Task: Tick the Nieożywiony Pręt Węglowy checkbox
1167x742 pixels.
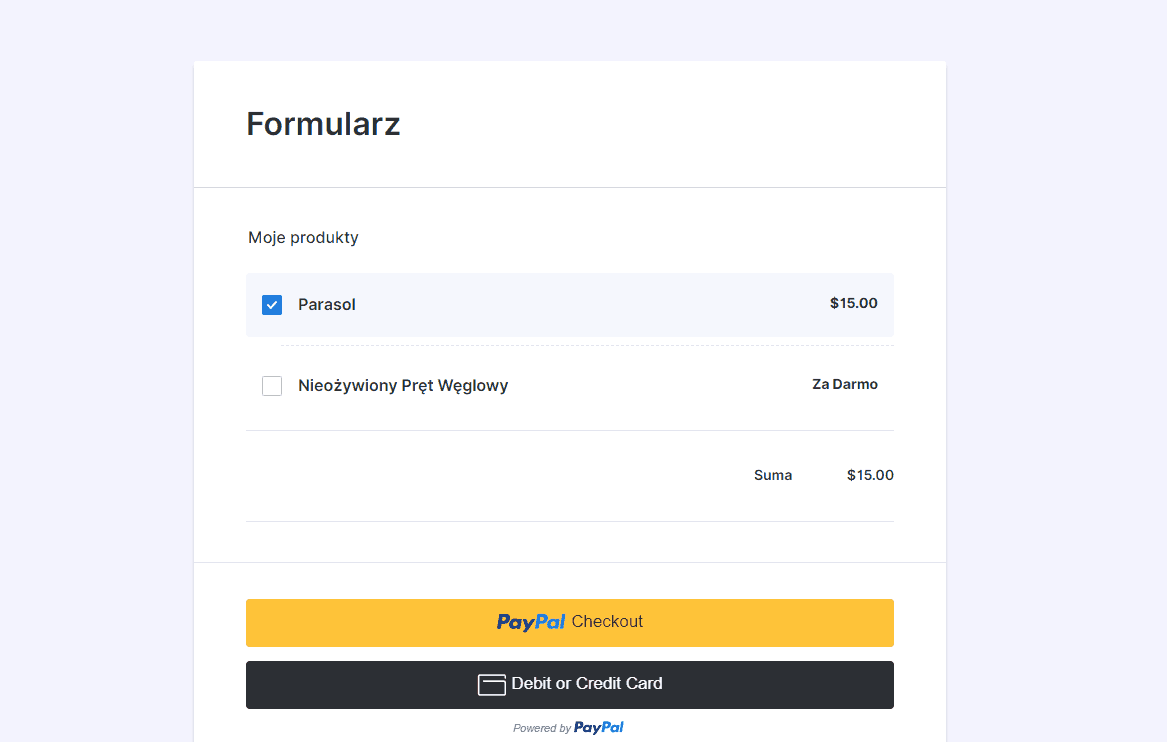Action: coord(272,386)
